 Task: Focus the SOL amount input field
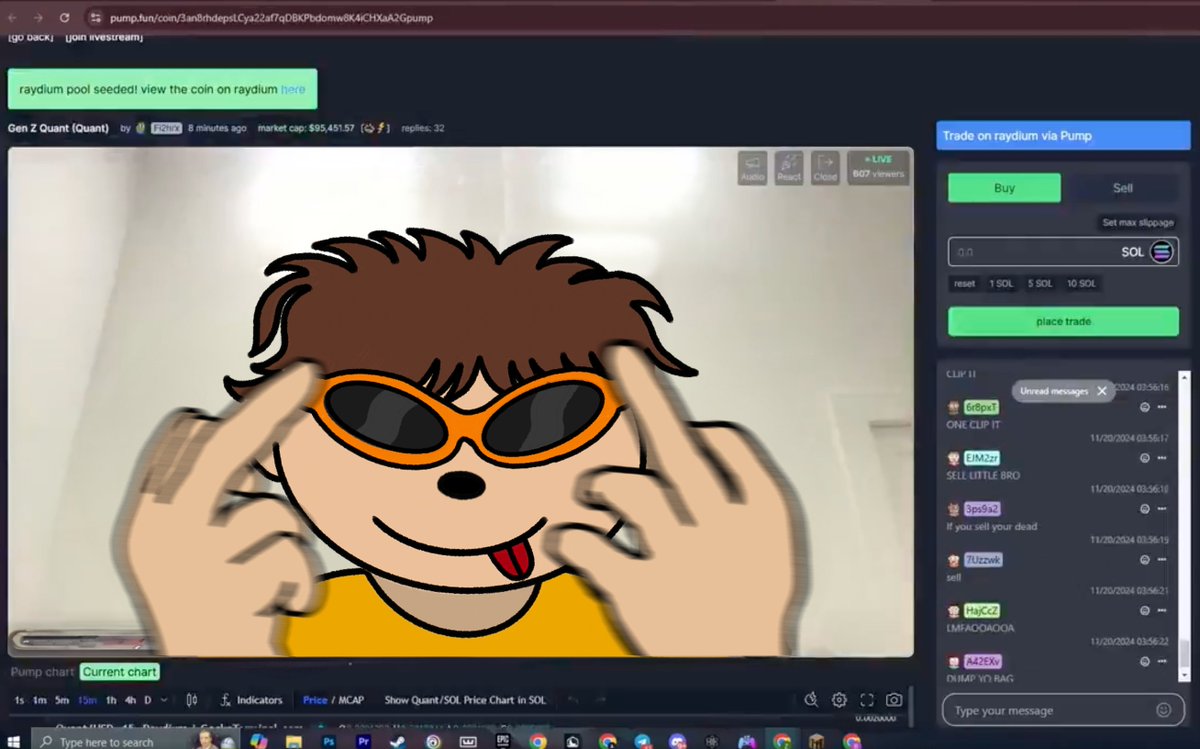[x=1063, y=252]
